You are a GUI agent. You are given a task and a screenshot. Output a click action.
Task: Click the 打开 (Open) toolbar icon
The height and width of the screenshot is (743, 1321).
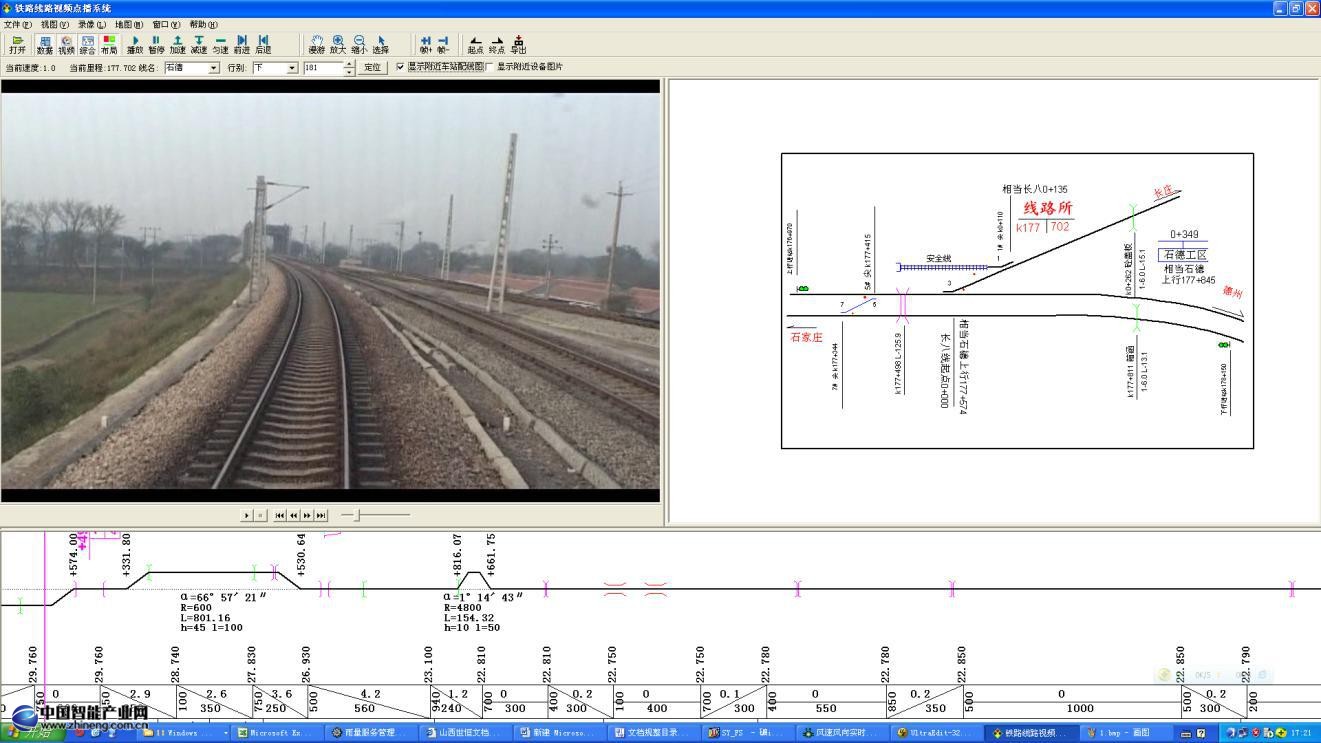17,44
